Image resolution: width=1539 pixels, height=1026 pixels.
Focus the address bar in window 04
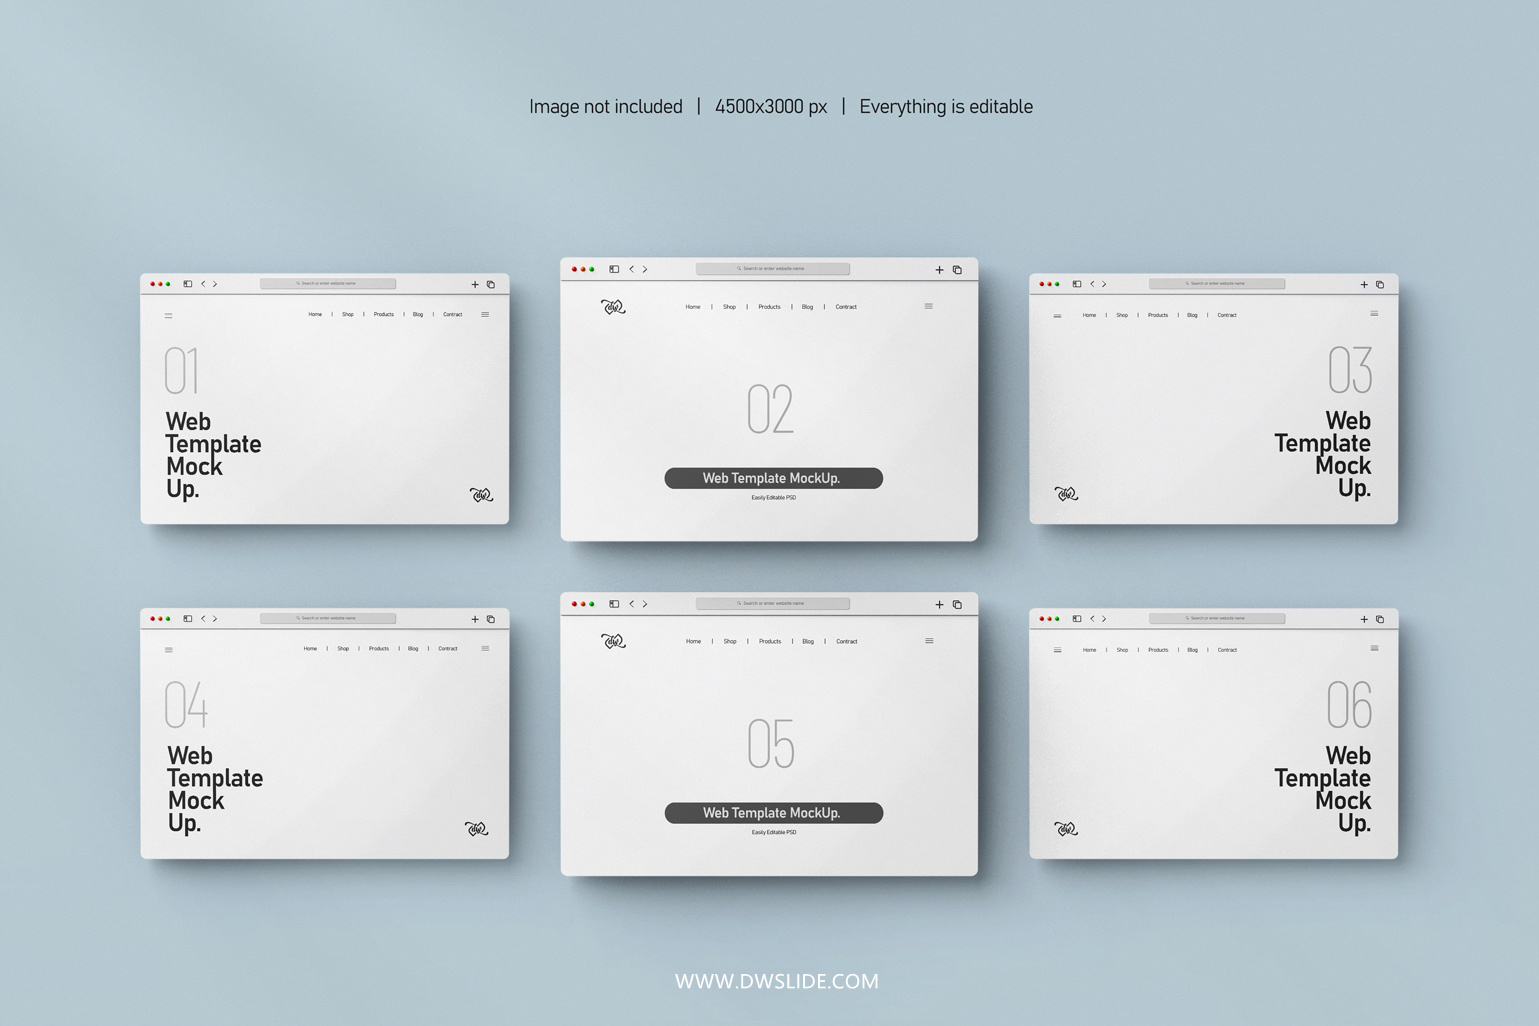(x=328, y=619)
